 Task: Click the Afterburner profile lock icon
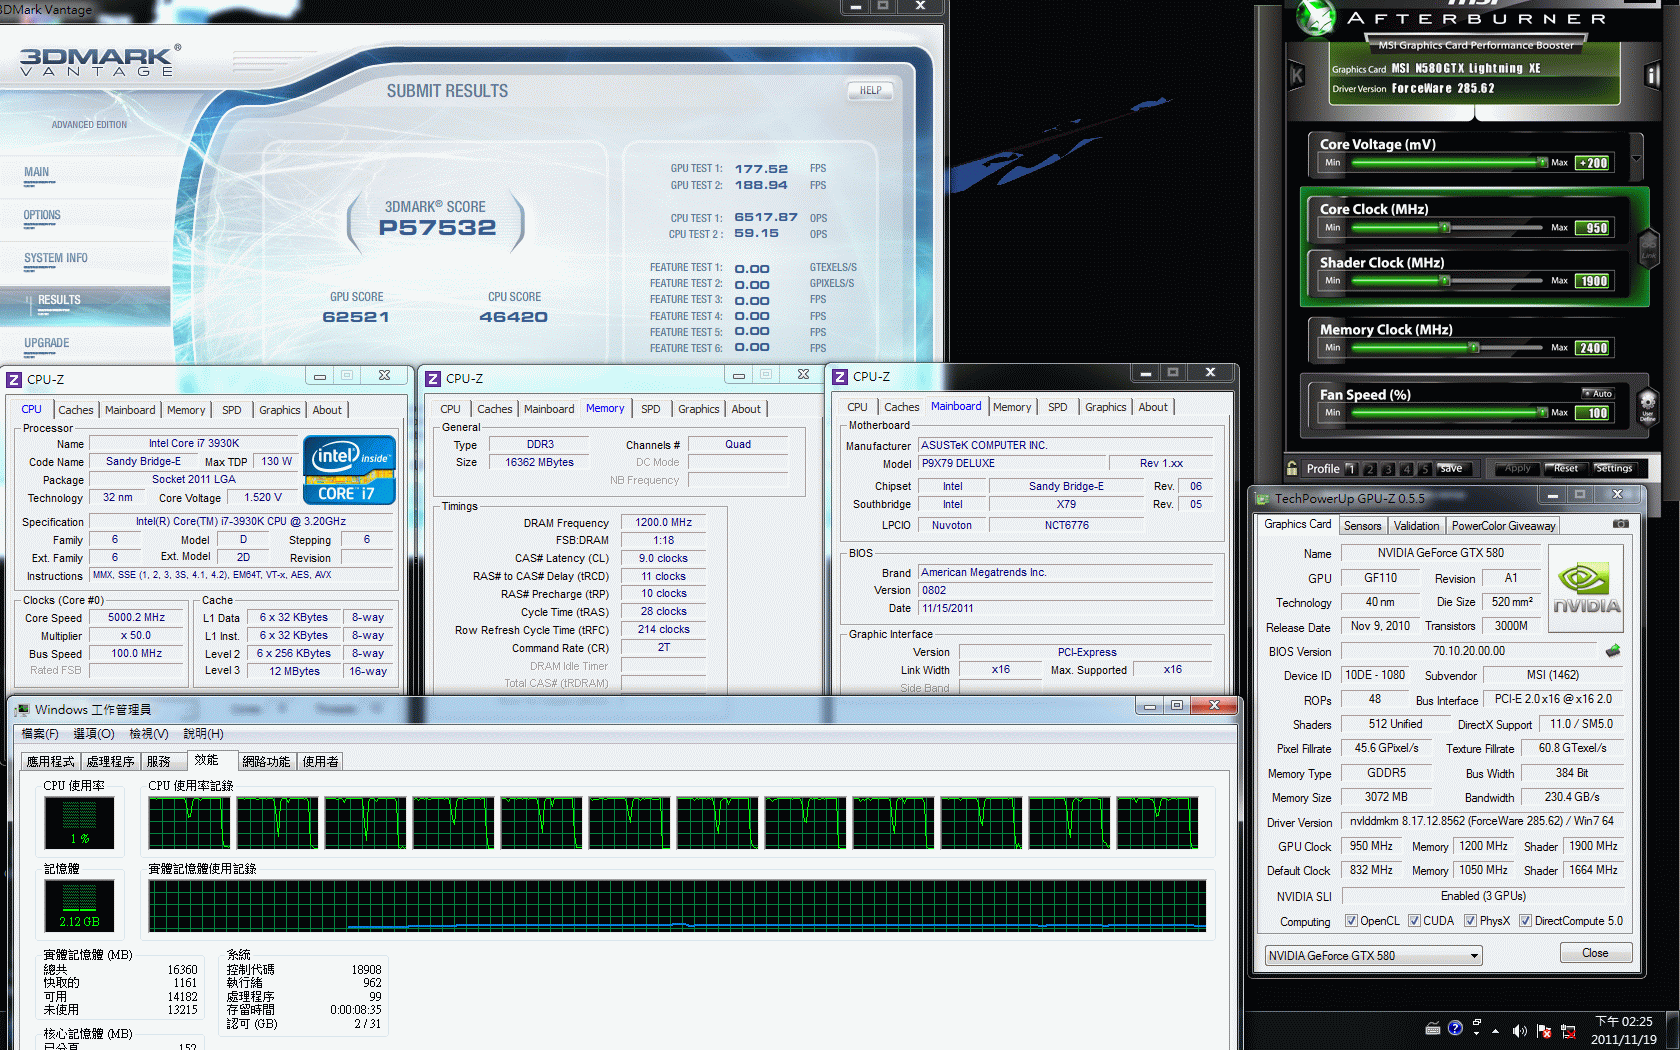coord(1292,468)
